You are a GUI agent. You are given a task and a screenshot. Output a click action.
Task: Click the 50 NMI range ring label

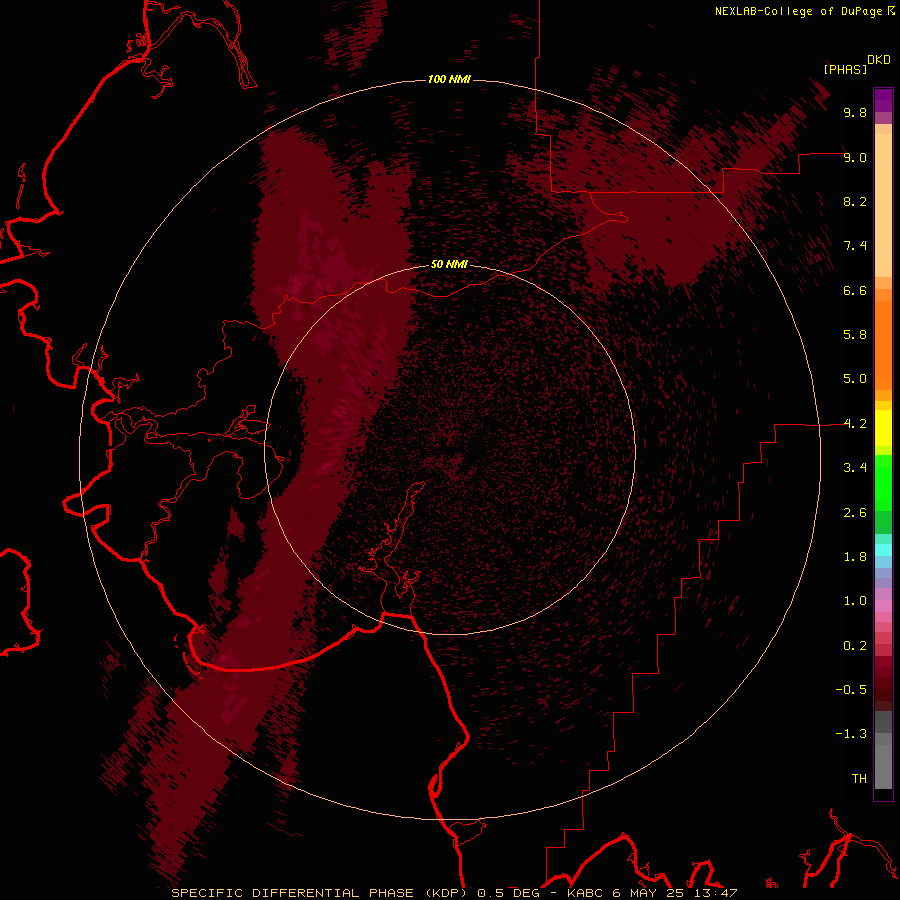[x=449, y=265]
